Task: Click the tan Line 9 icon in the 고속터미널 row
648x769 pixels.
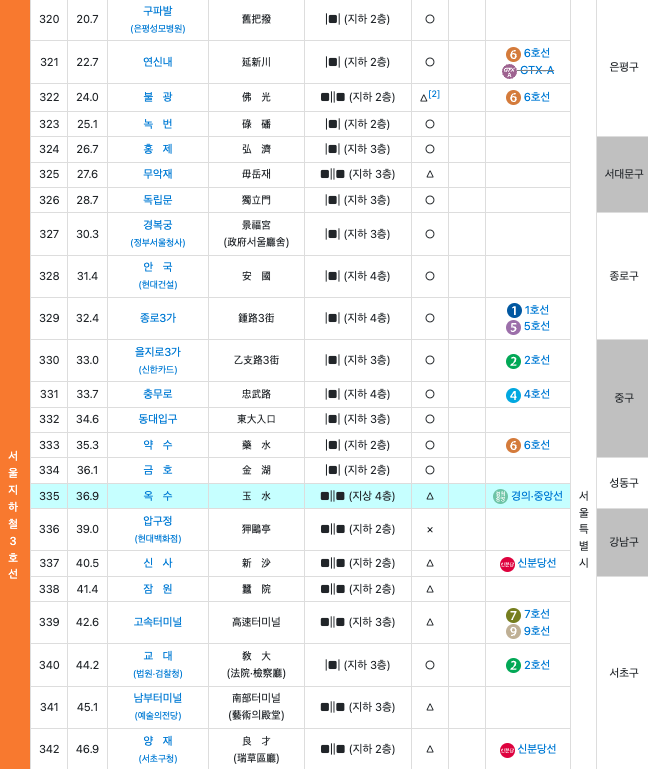Action: click(513, 632)
